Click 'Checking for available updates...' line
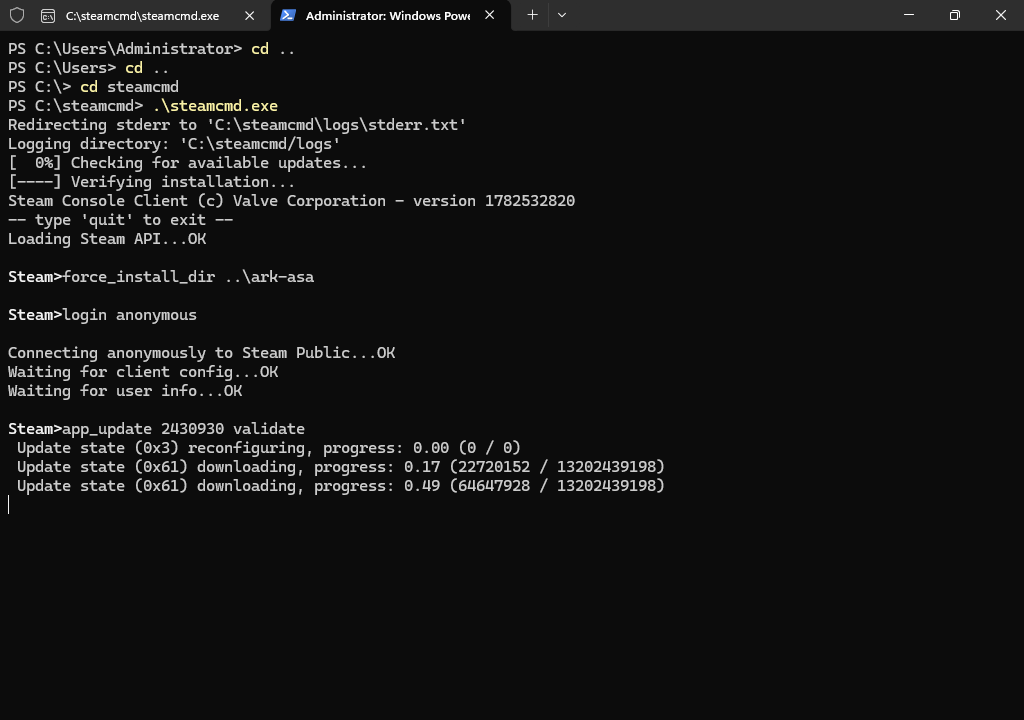Image resolution: width=1024 pixels, height=720 pixels. click(x=187, y=163)
